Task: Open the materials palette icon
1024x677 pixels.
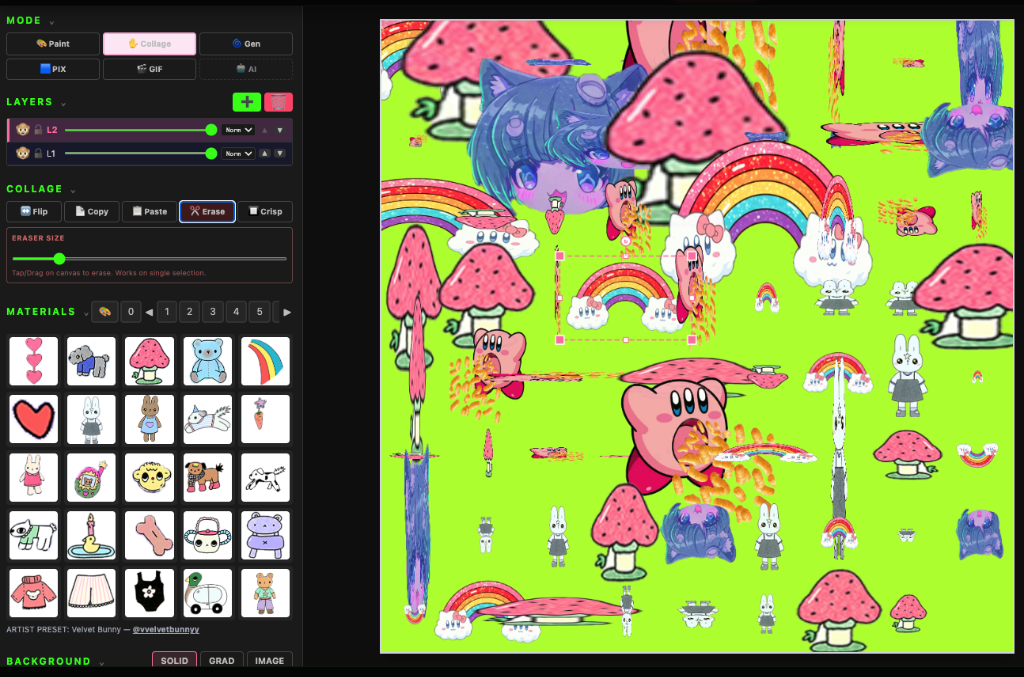Action: [104, 312]
